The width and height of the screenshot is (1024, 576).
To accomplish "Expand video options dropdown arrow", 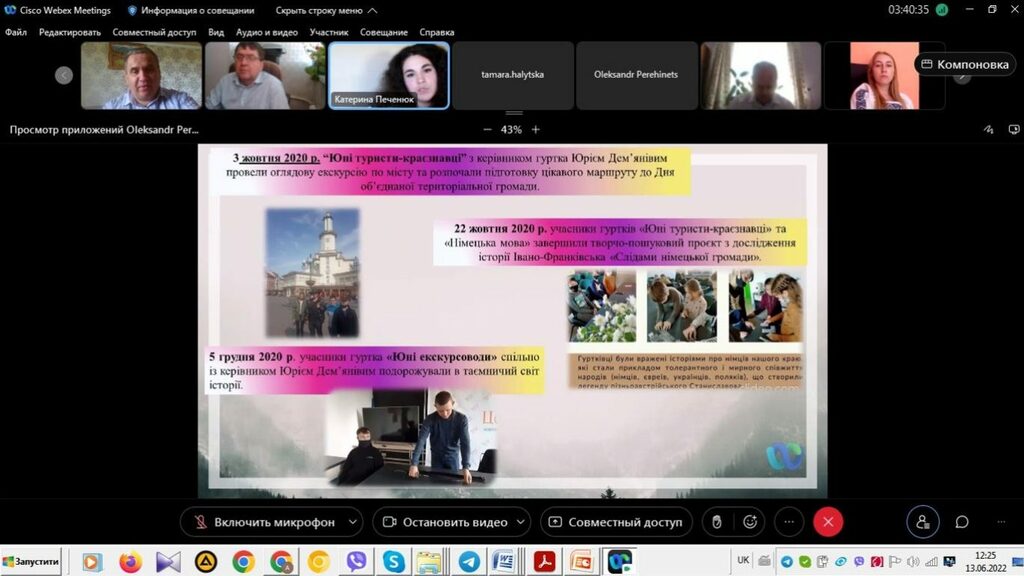I will (x=519, y=522).
